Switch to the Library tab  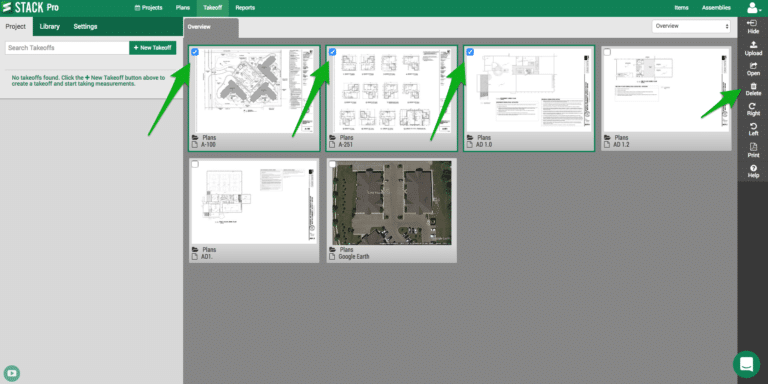click(x=49, y=26)
